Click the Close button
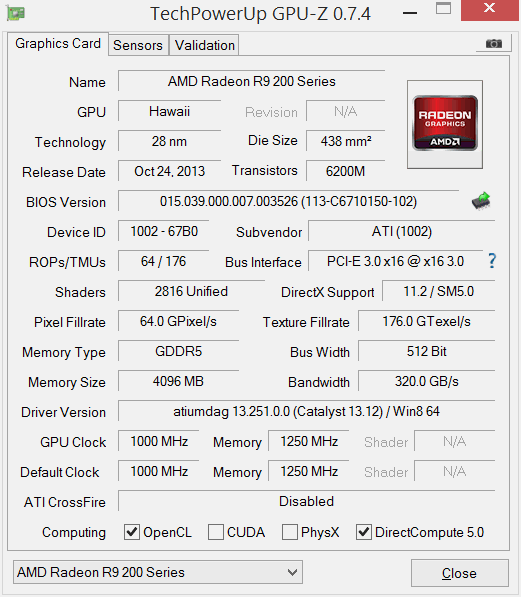The height and width of the screenshot is (597, 521). (460, 573)
